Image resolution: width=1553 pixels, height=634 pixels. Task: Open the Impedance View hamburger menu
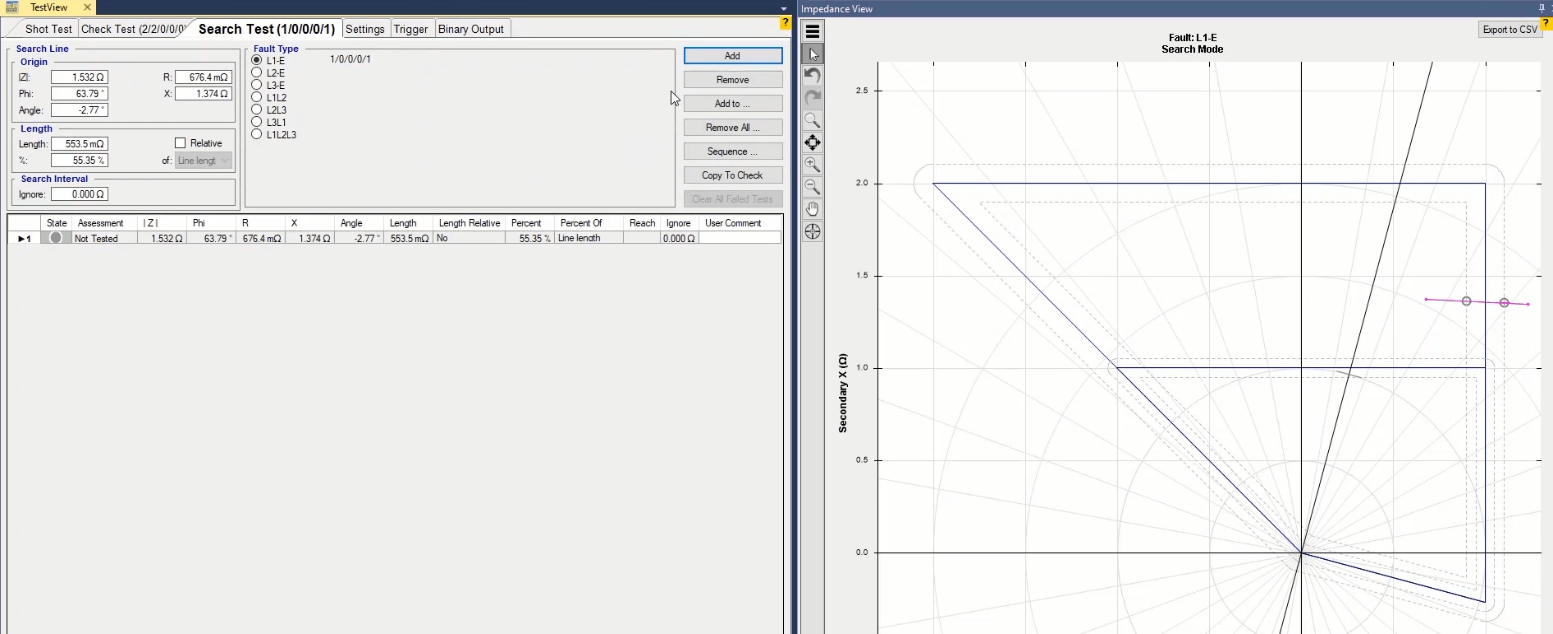(812, 32)
